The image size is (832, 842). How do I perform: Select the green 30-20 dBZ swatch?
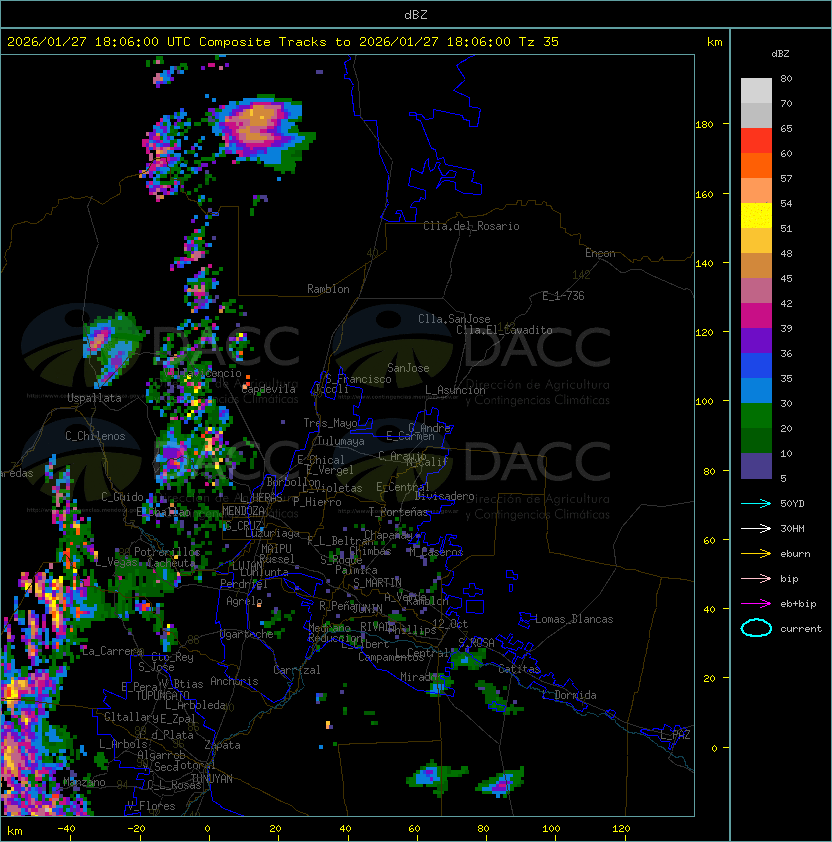(756, 416)
